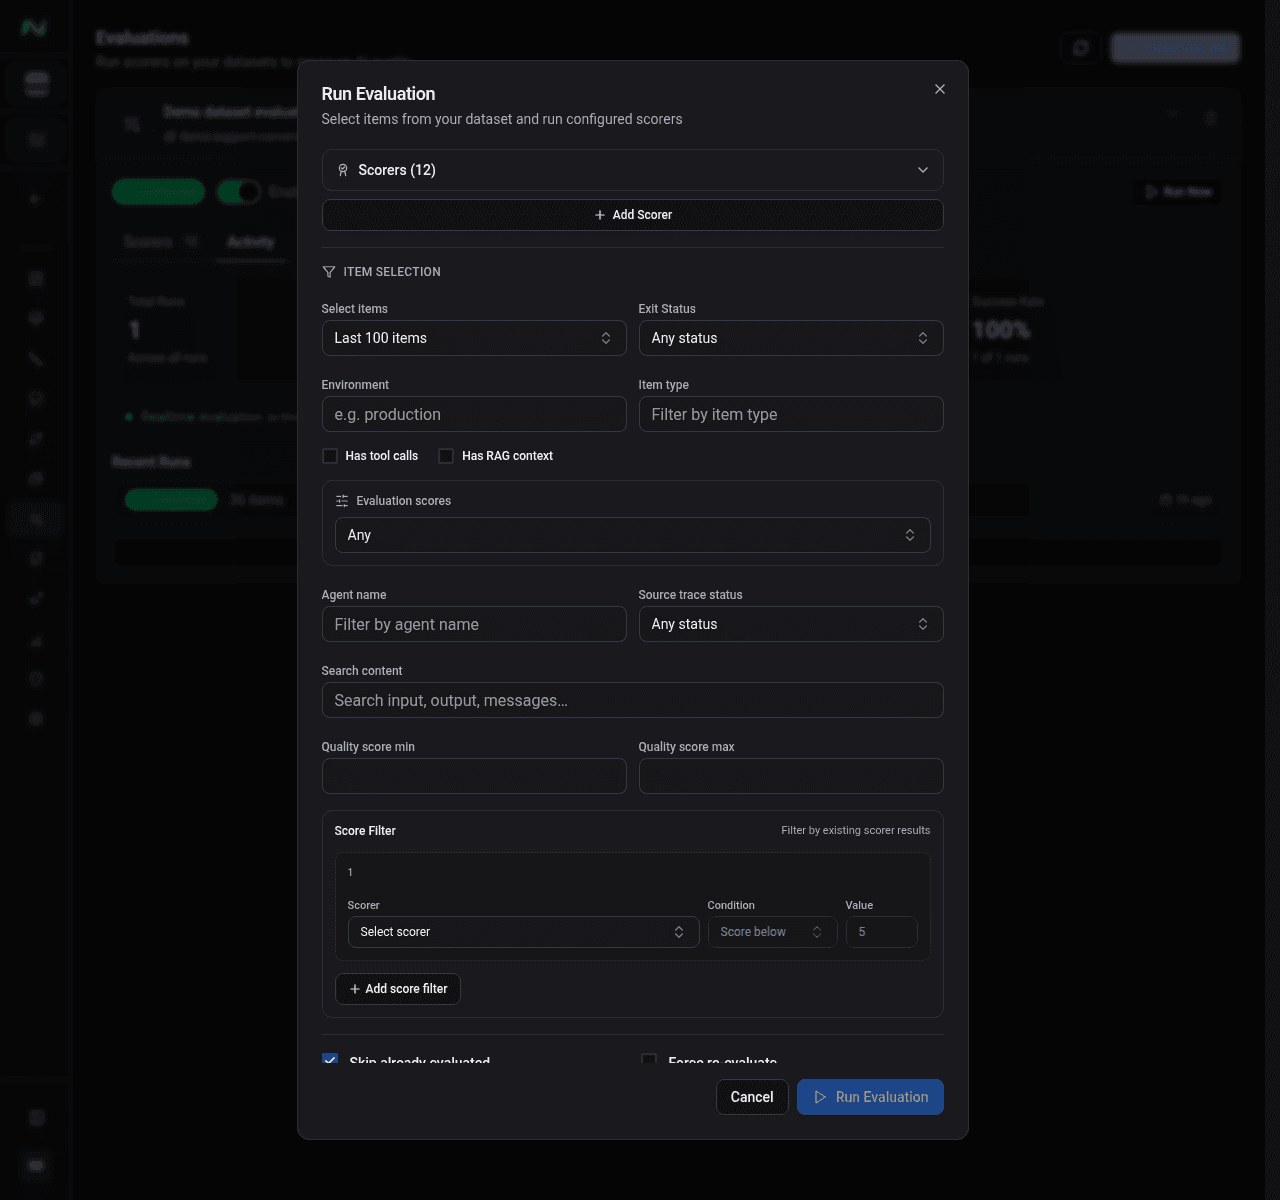Switch to the Activity tab behind the dialog
The width and height of the screenshot is (1280, 1200).
click(250, 242)
